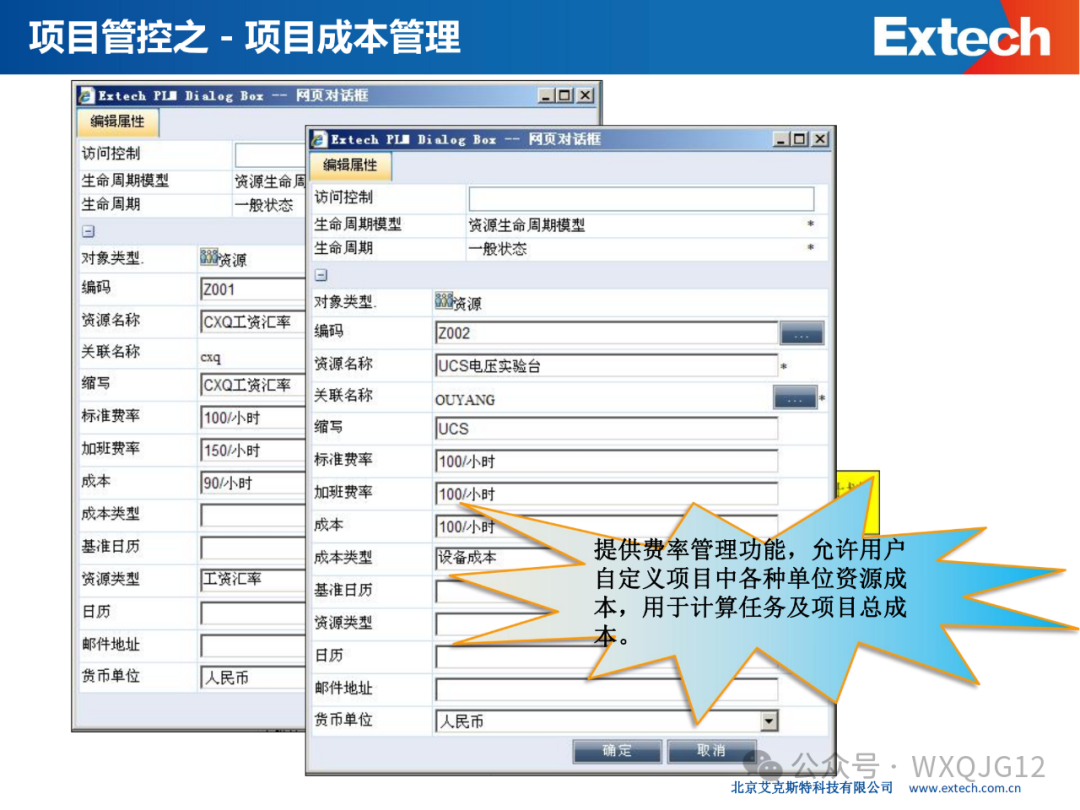This screenshot has width=1080, height=810.
Task: Click the 100/小时 标准费率 field in back dialog
Action: point(252,417)
